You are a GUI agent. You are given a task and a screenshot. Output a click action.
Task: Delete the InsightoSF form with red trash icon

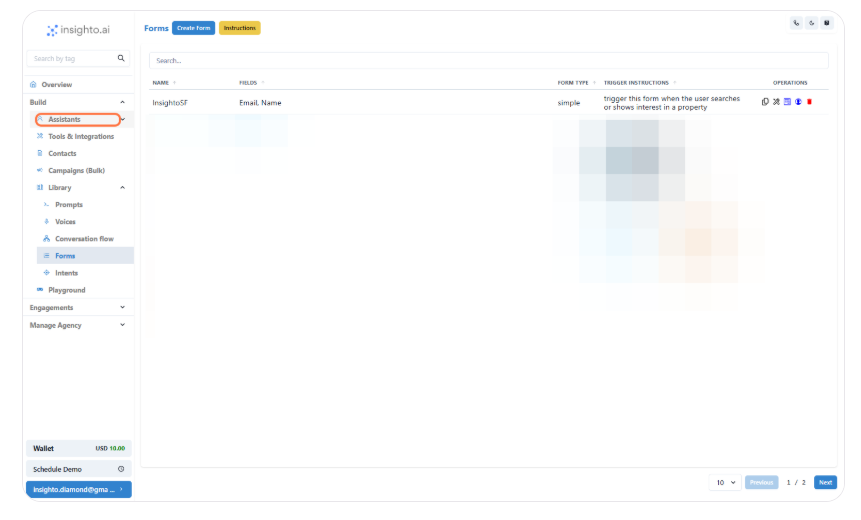[x=809, y=102]
